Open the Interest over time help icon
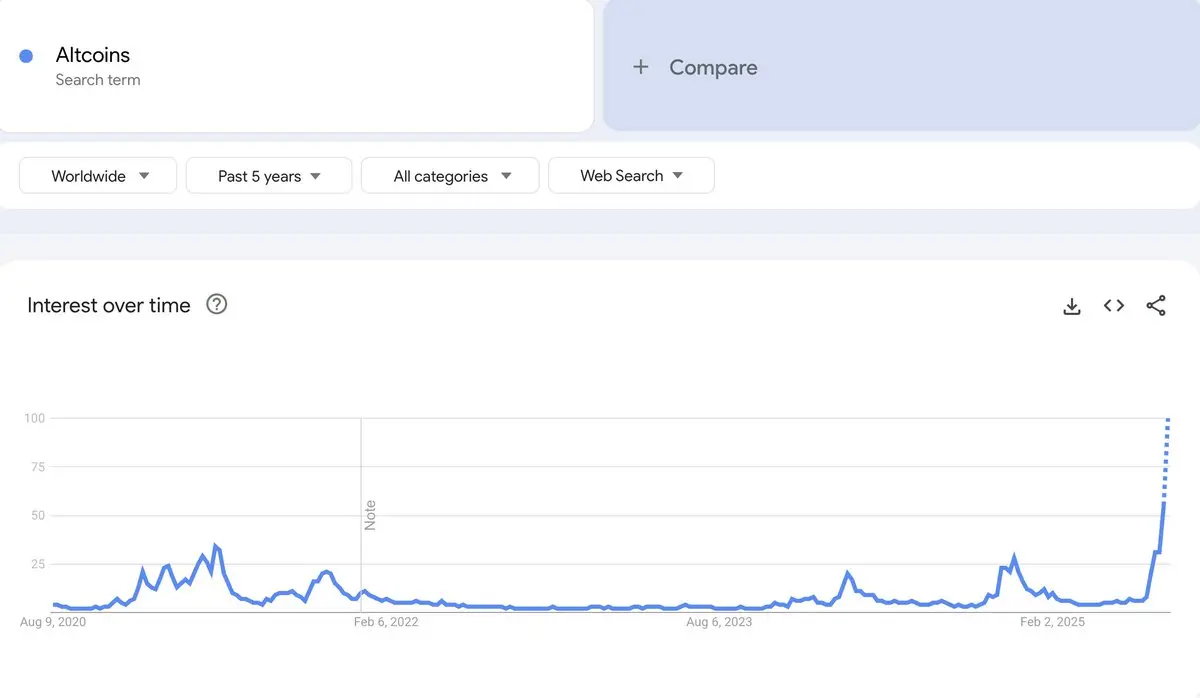Viewport: 1200px width, 698px height. pos(216,304)
